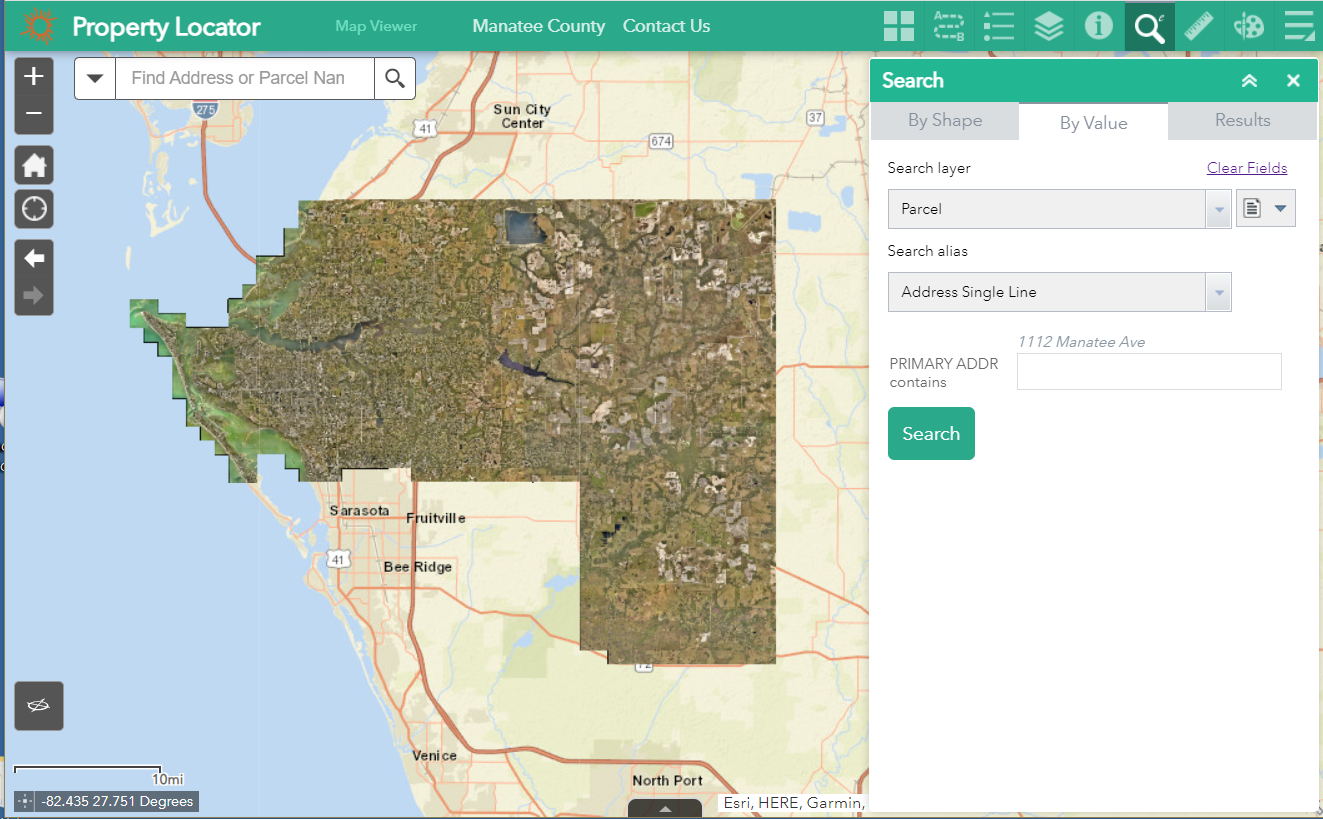The height and width of the screenshot is (819, 1323).
Task: Expand the Search layer Parcel dropdown
Action: tap(1218, 209)
